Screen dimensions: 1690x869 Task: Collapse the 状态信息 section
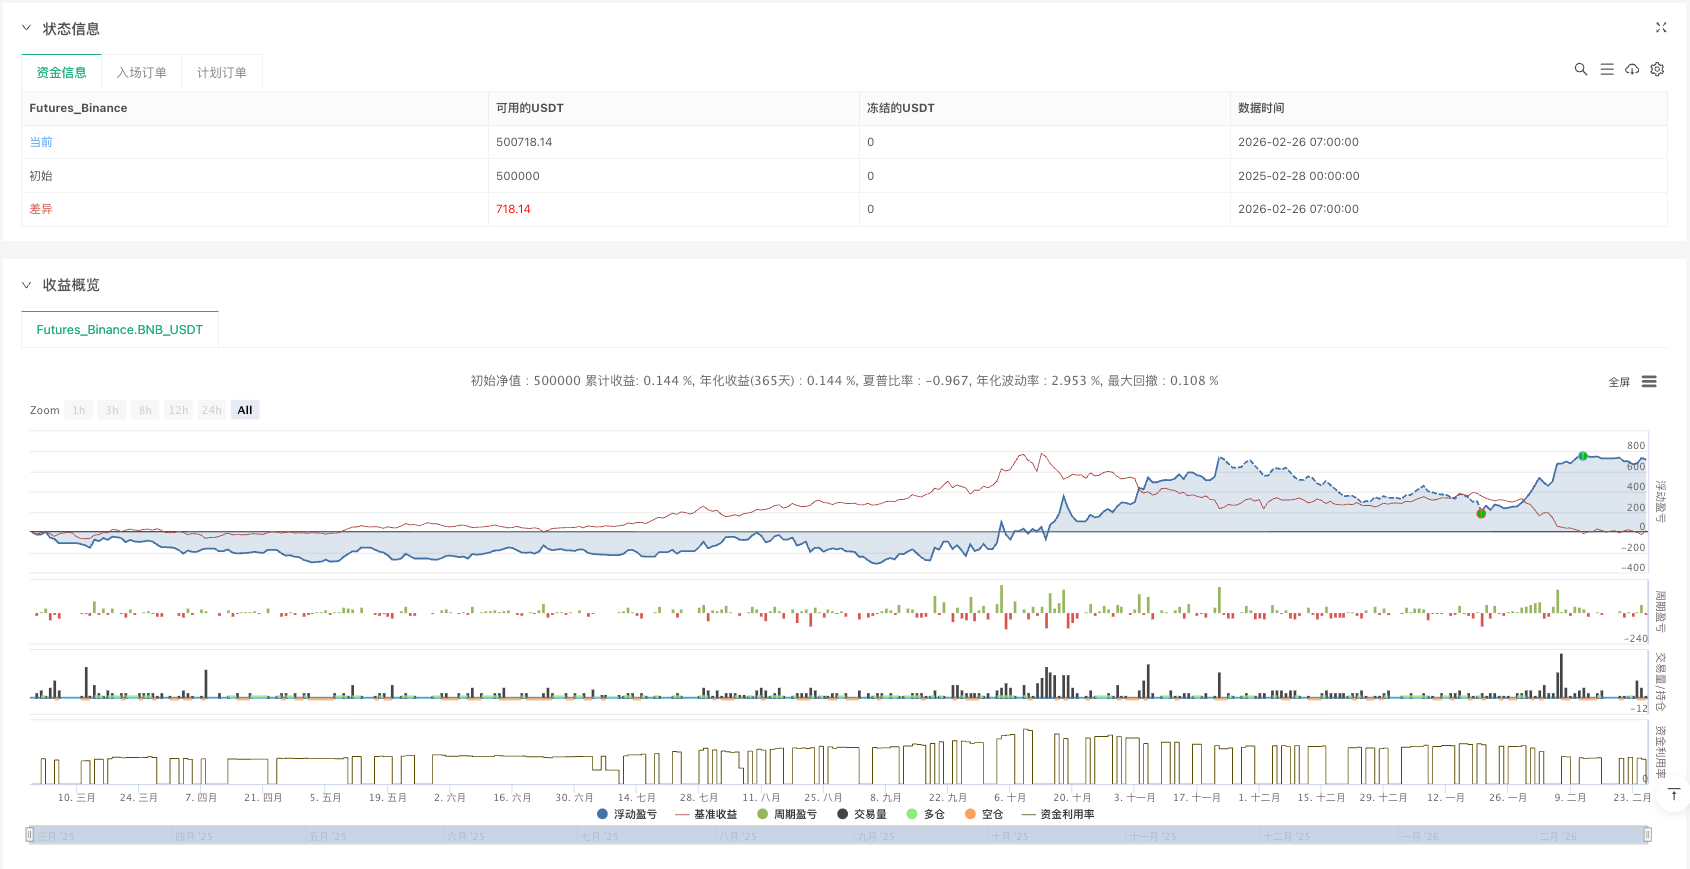(26, 29)
